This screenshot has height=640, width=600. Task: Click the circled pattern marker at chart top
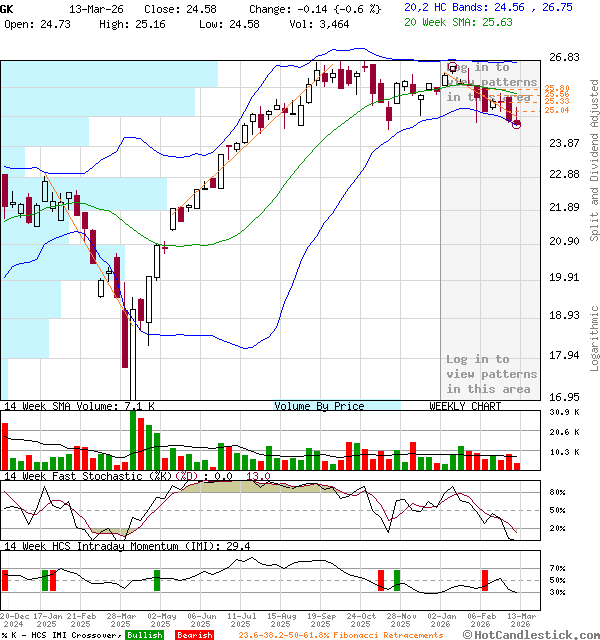(x=453, y=66)
